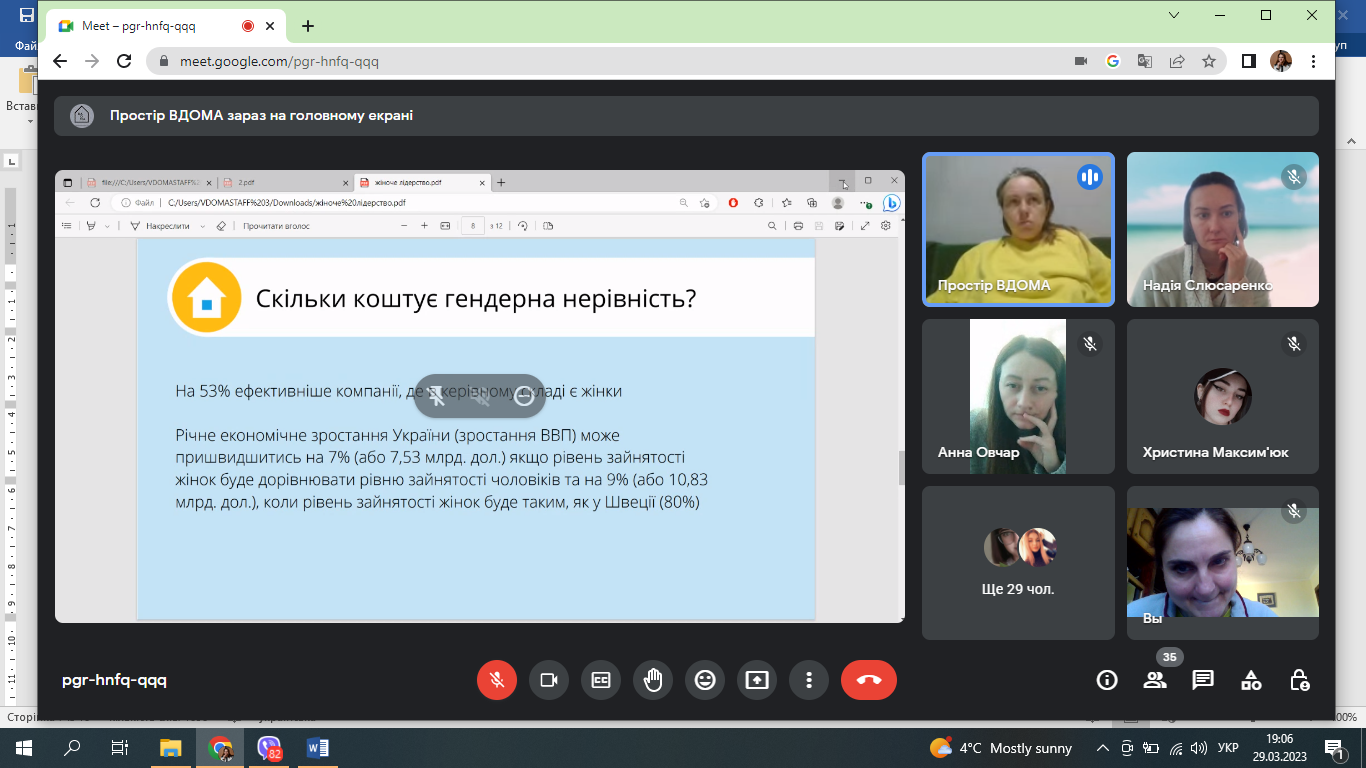The width and height of the screenshot is (1366, 768).
Task: Click the Ще 29 чол. participants tile
Action: 1018,563
